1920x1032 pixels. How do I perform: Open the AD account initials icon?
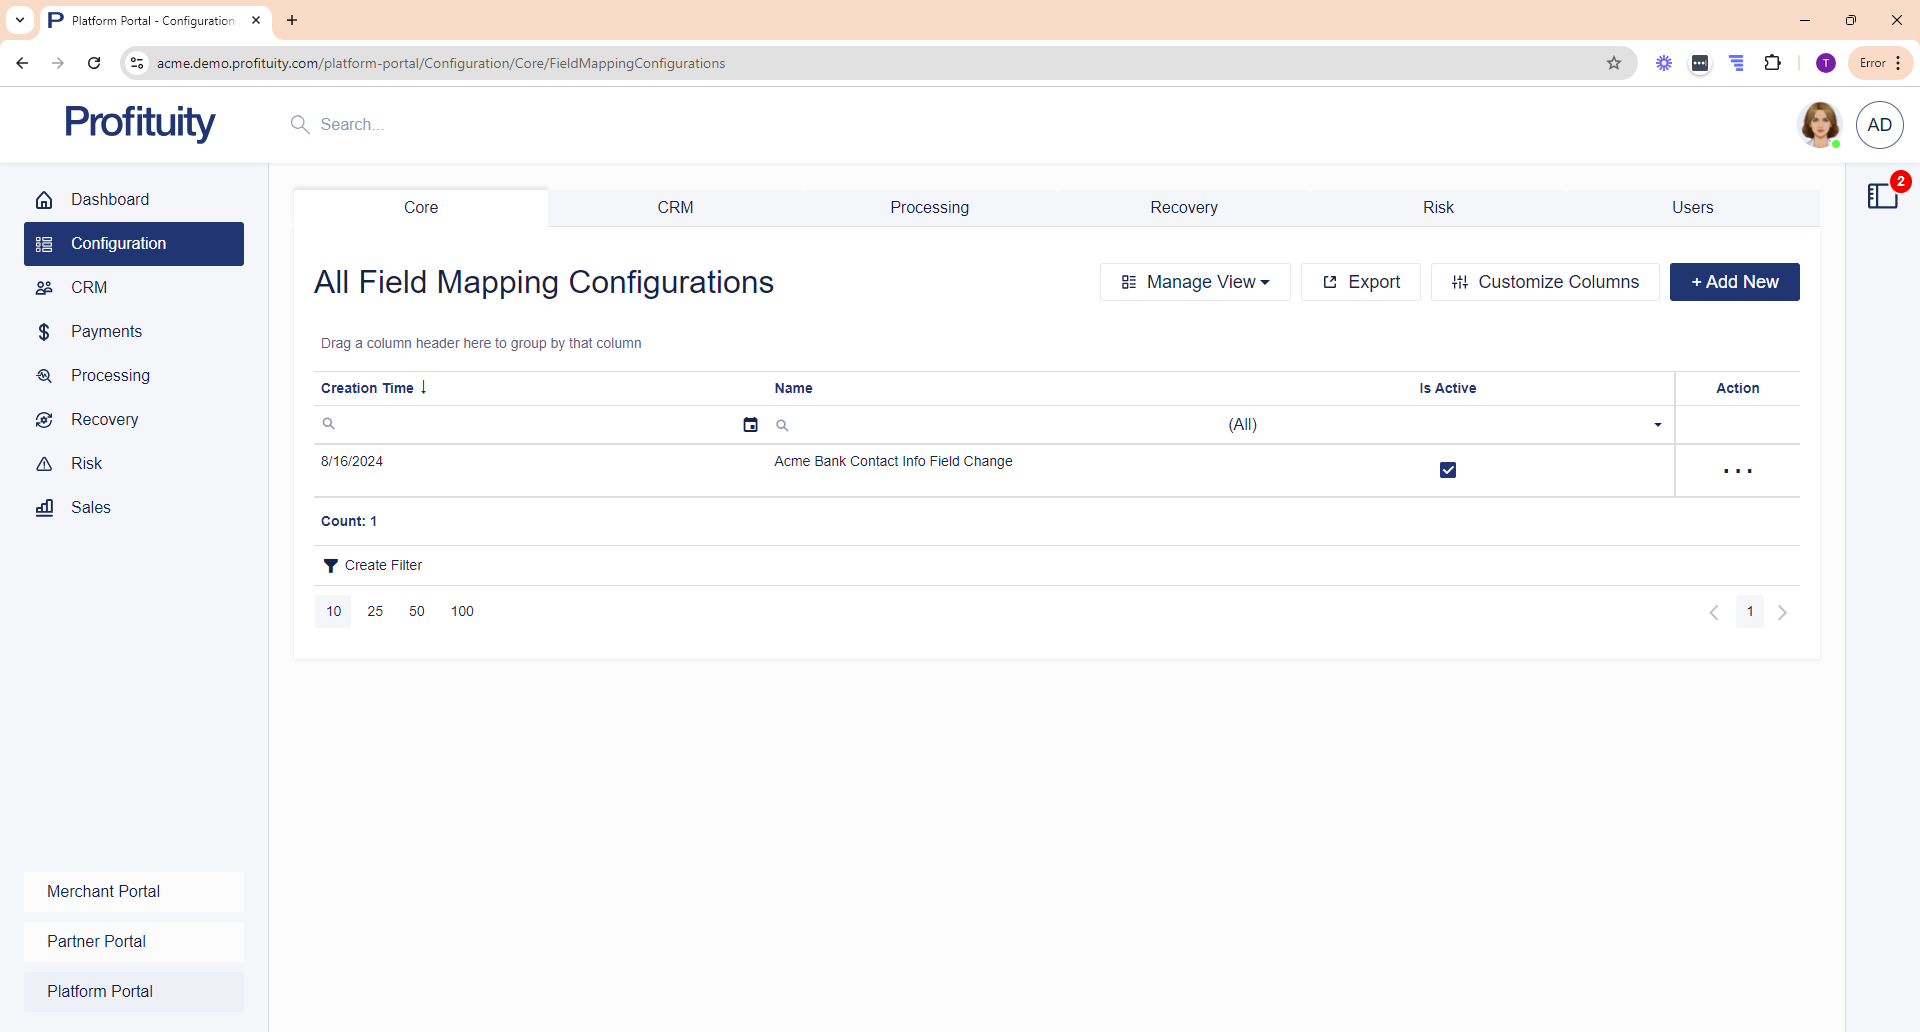pos(1879,125)
